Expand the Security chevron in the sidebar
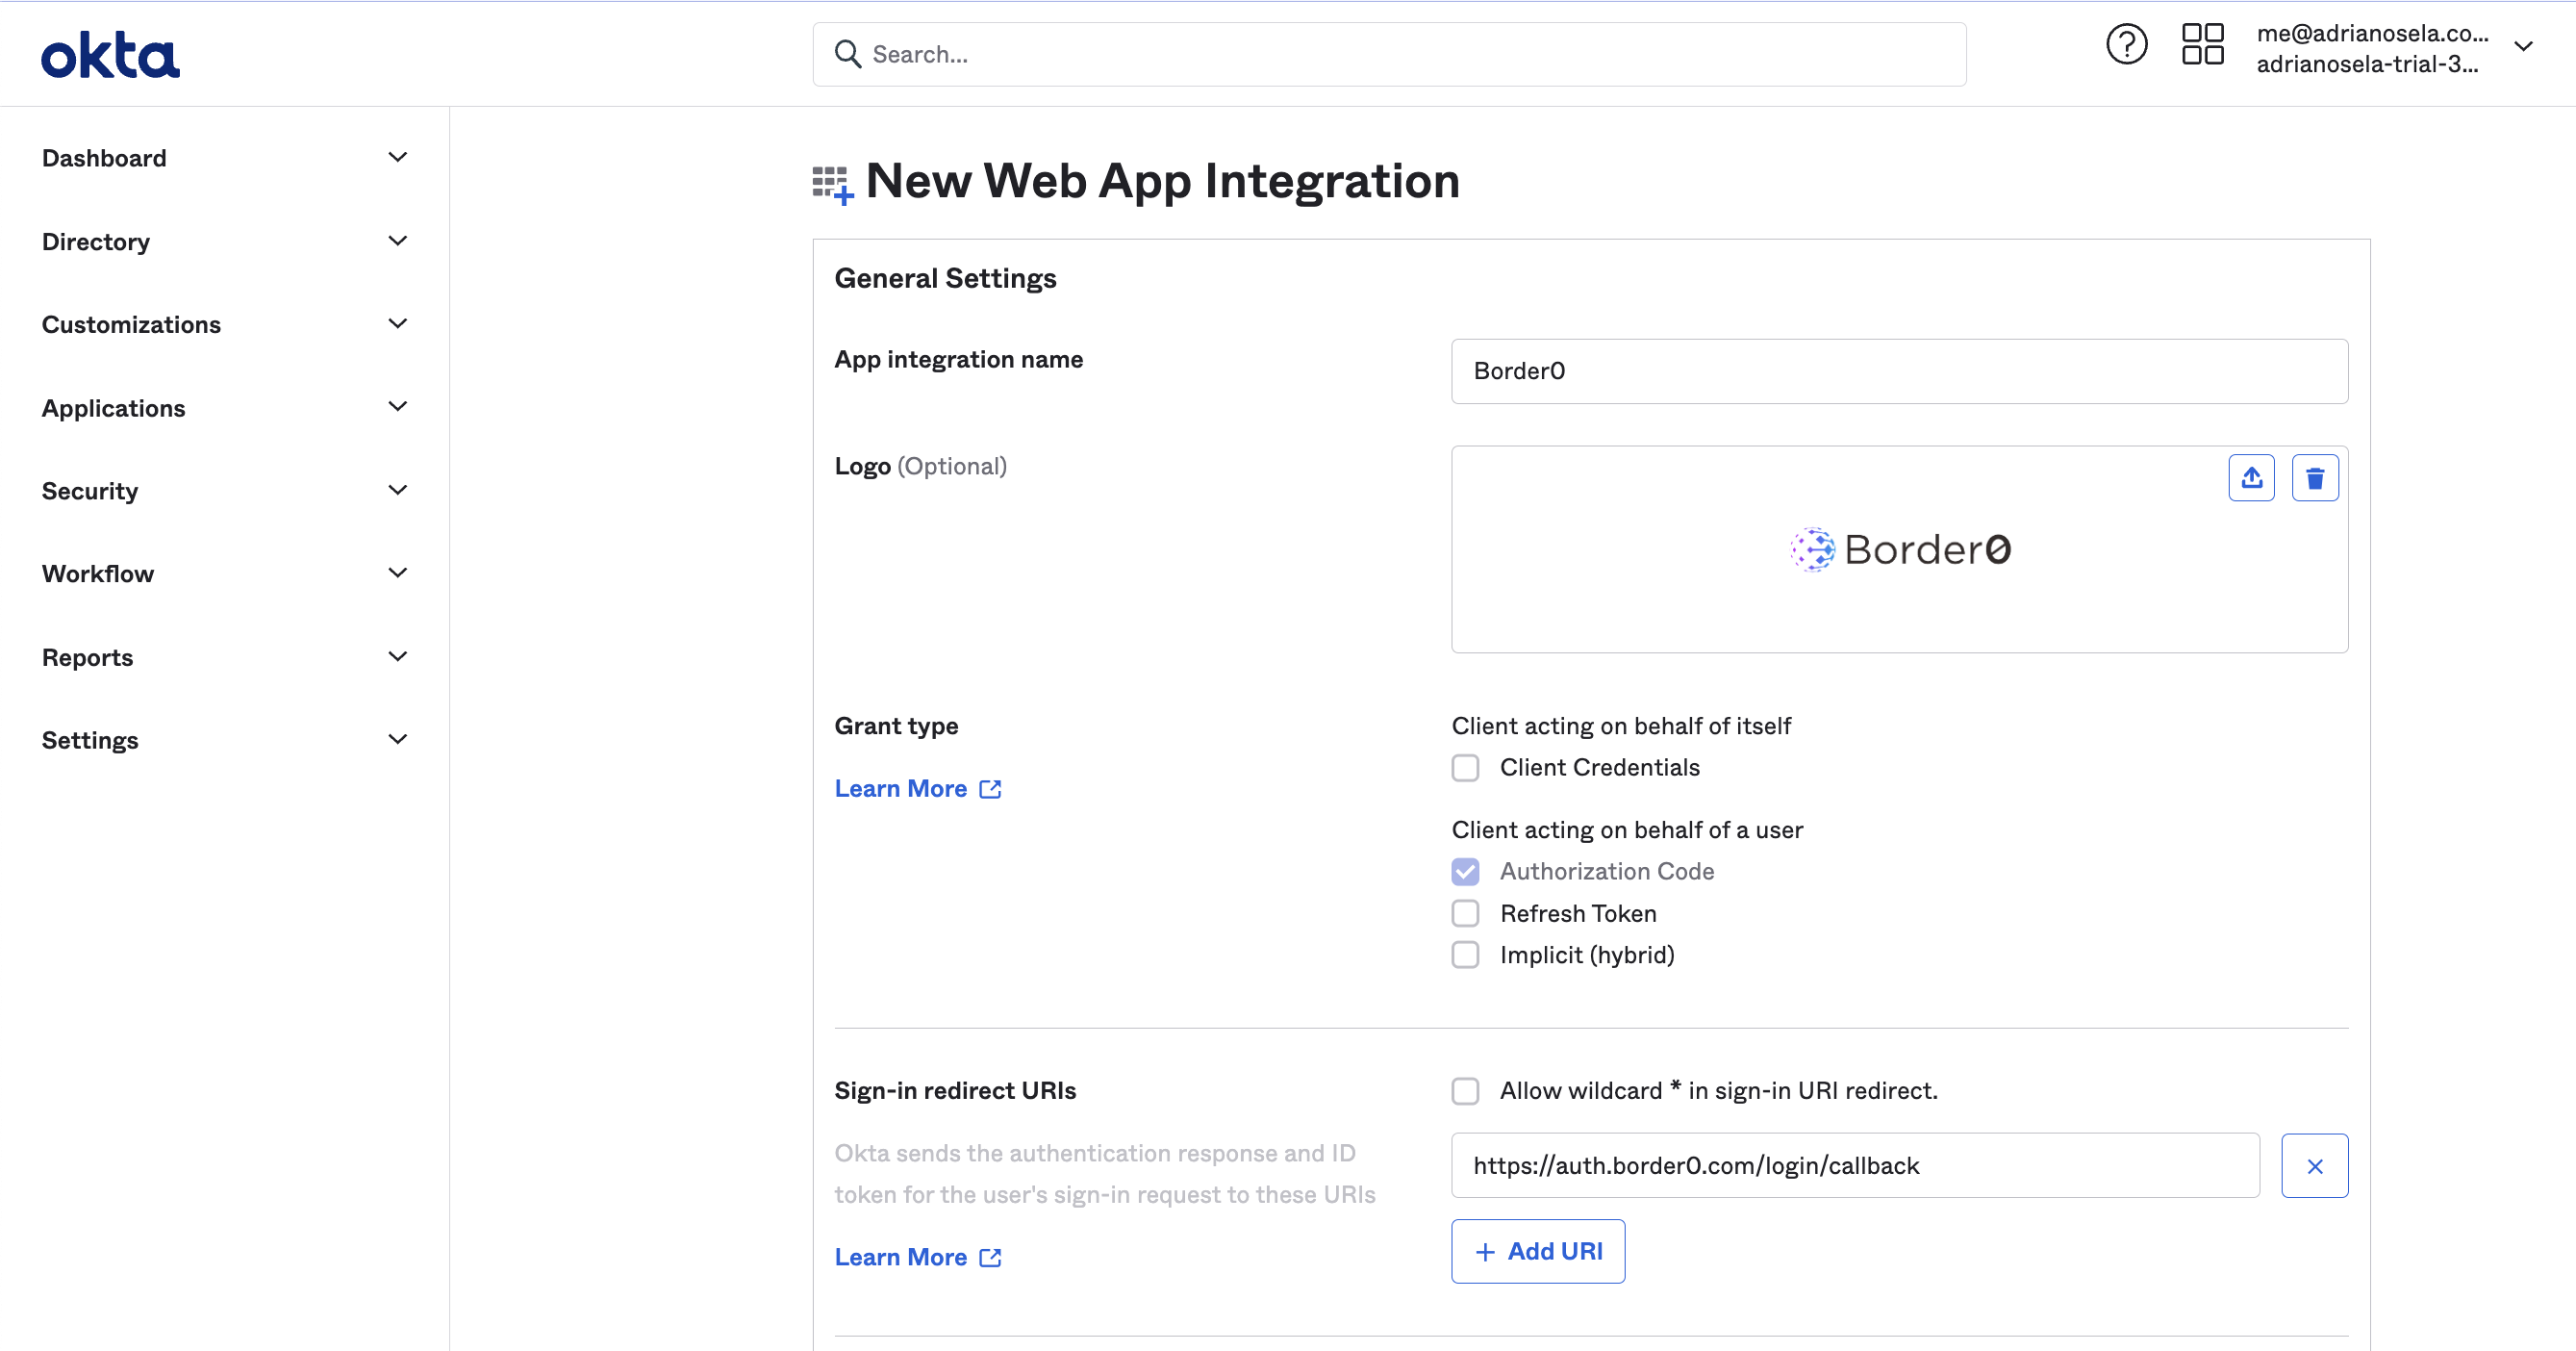Screen dimensions: 2576x1351 pos(397,490)
